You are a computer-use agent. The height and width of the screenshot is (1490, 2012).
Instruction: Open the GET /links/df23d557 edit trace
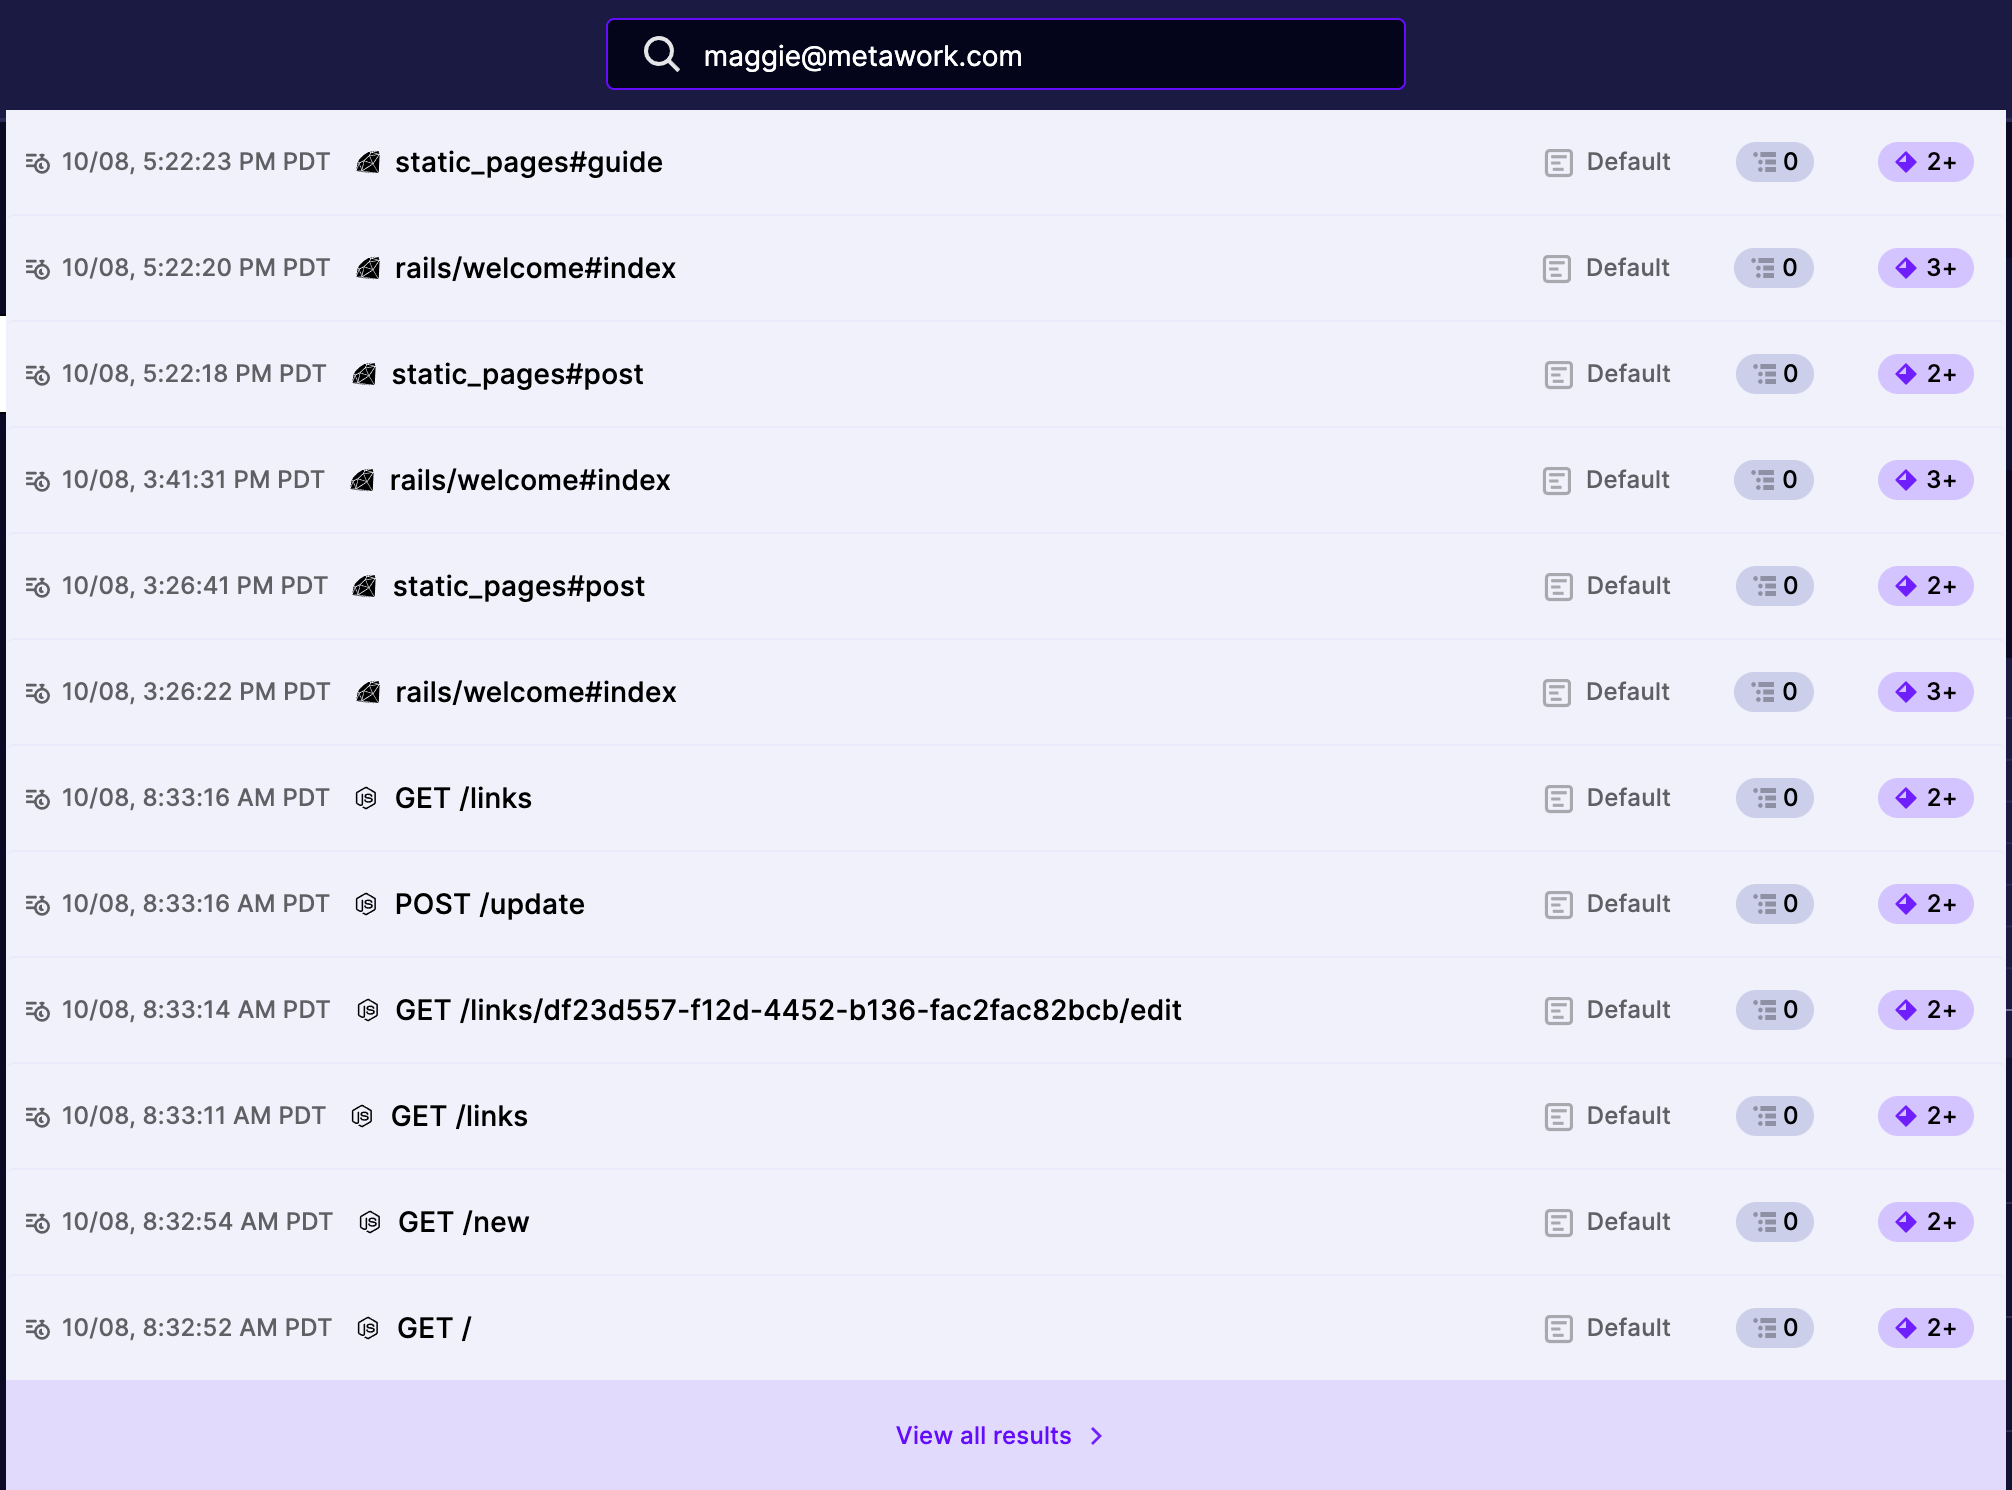(788, 1010)
